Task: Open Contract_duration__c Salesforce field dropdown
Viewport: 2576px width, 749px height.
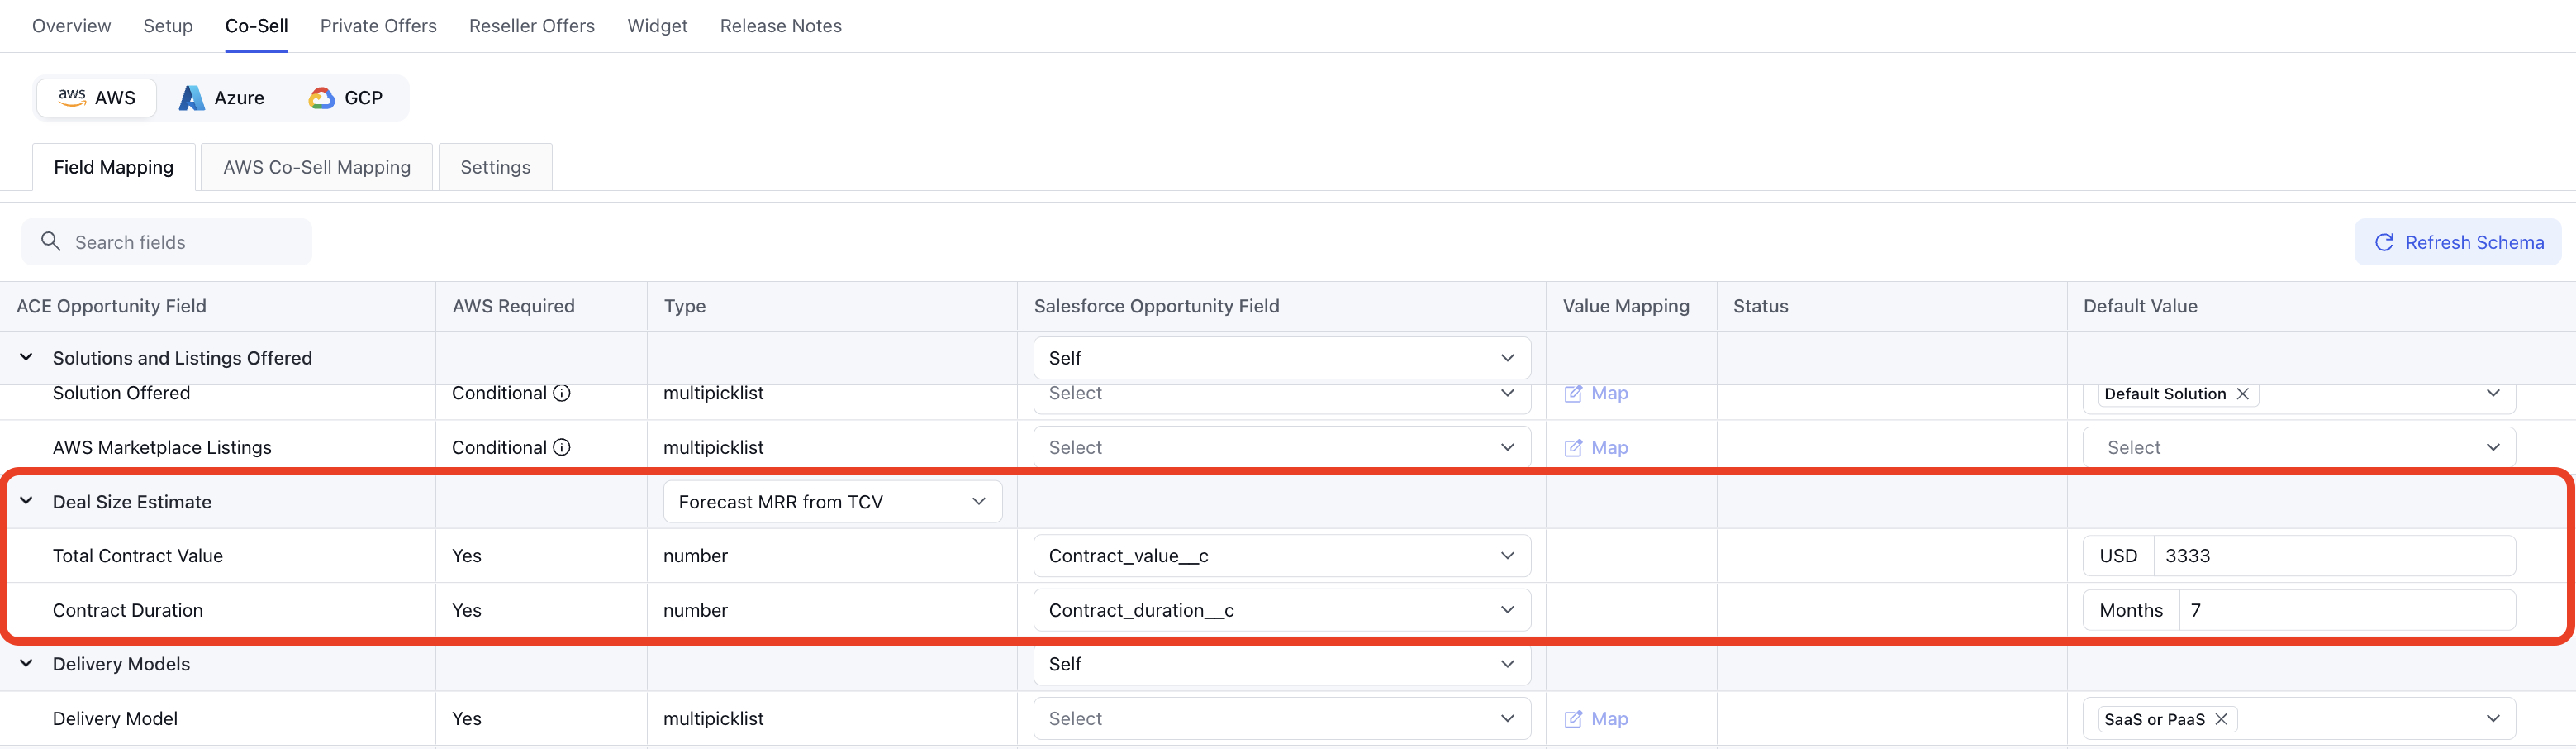Action: tap(1282, 609)
